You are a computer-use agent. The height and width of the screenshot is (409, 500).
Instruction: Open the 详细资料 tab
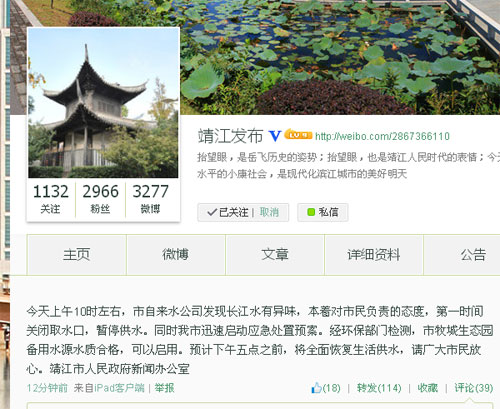(374, 255)
